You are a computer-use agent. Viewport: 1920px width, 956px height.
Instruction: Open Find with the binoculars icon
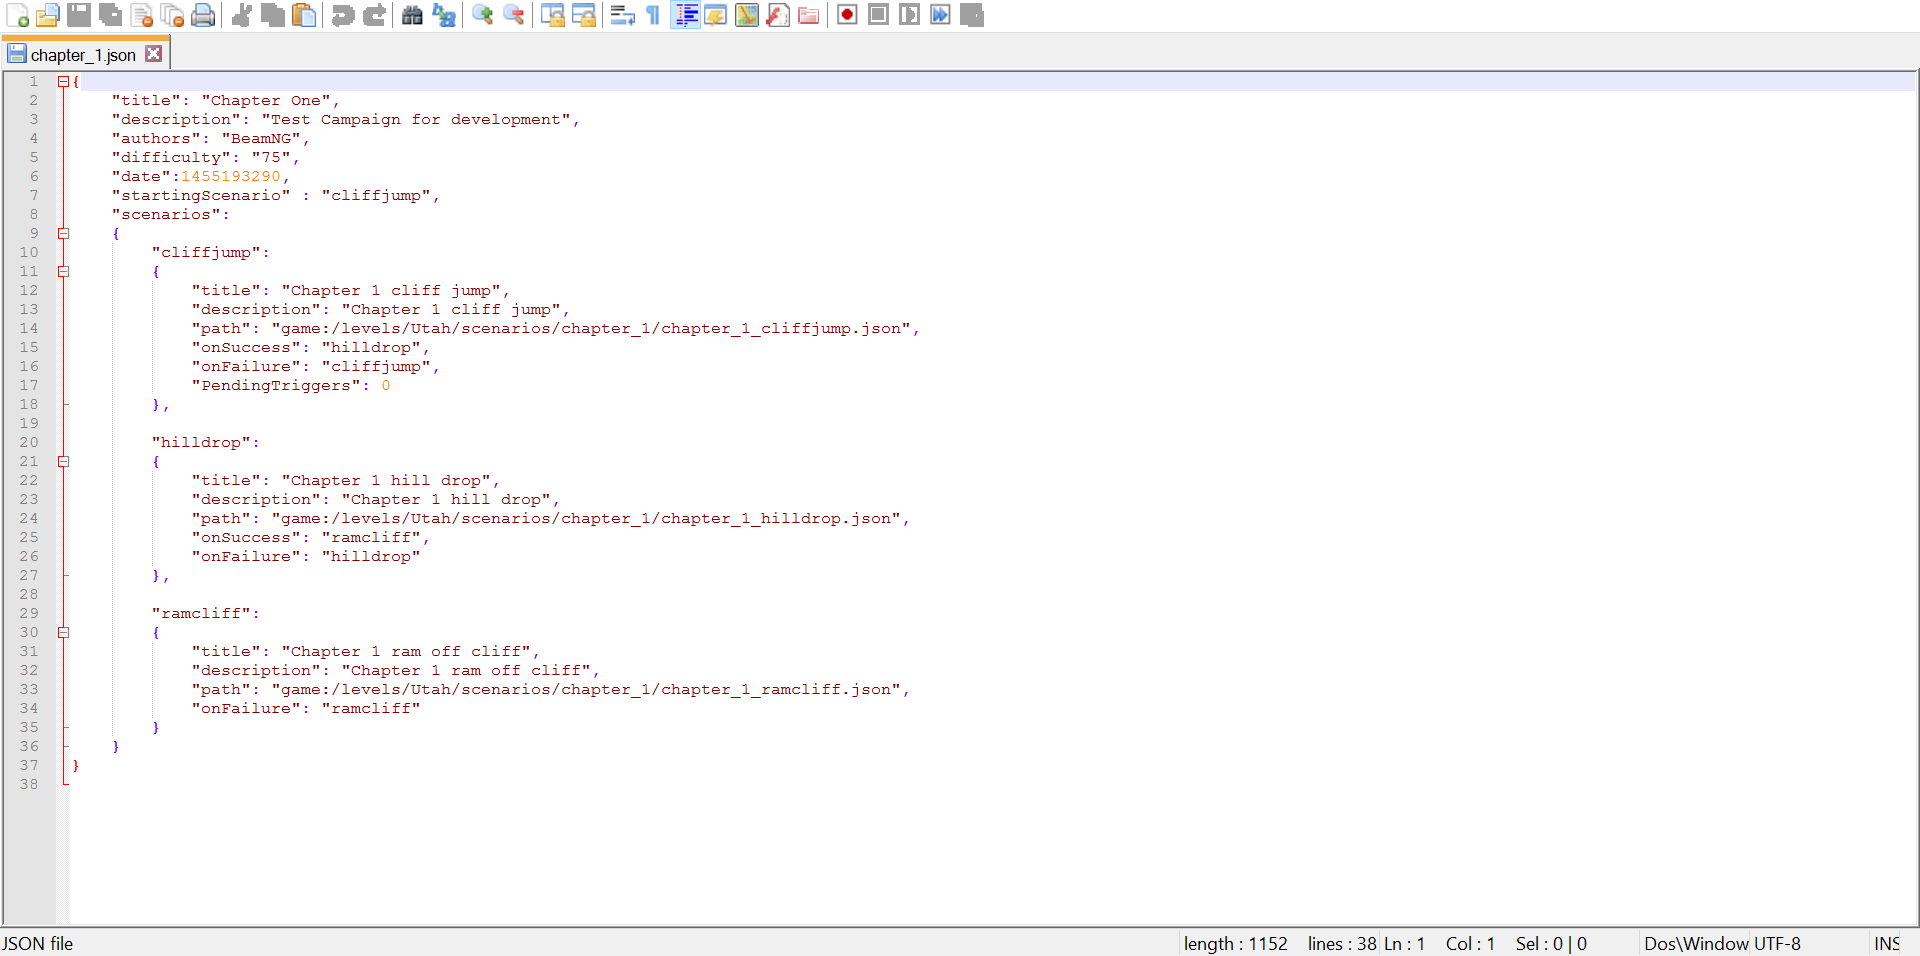[412, 15]
